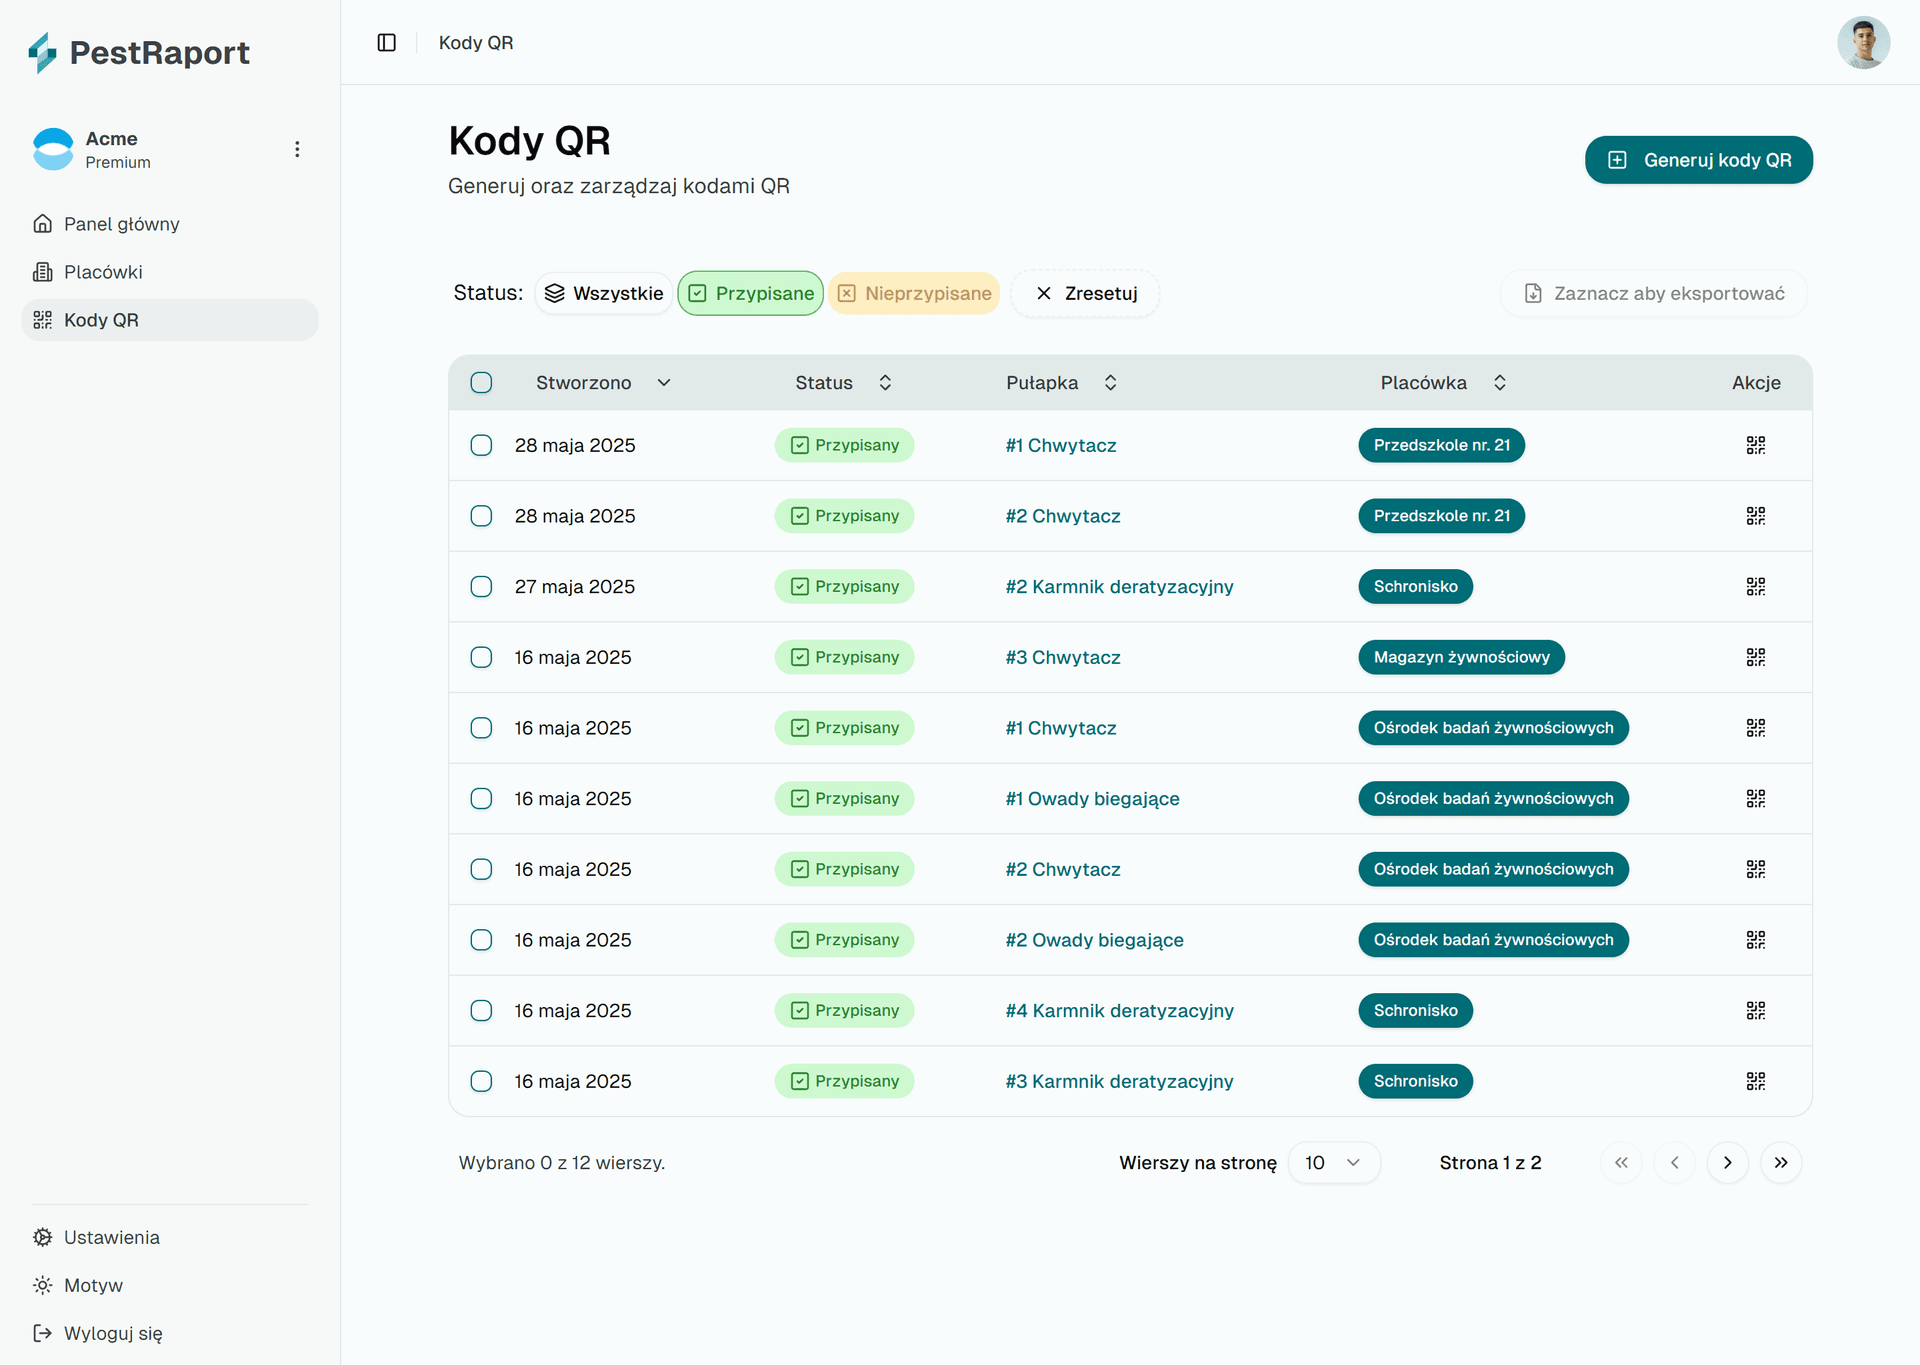Screen dimensions: 1920x1365
Task: Toggle the sidebar panel icon
Action: 386,42
